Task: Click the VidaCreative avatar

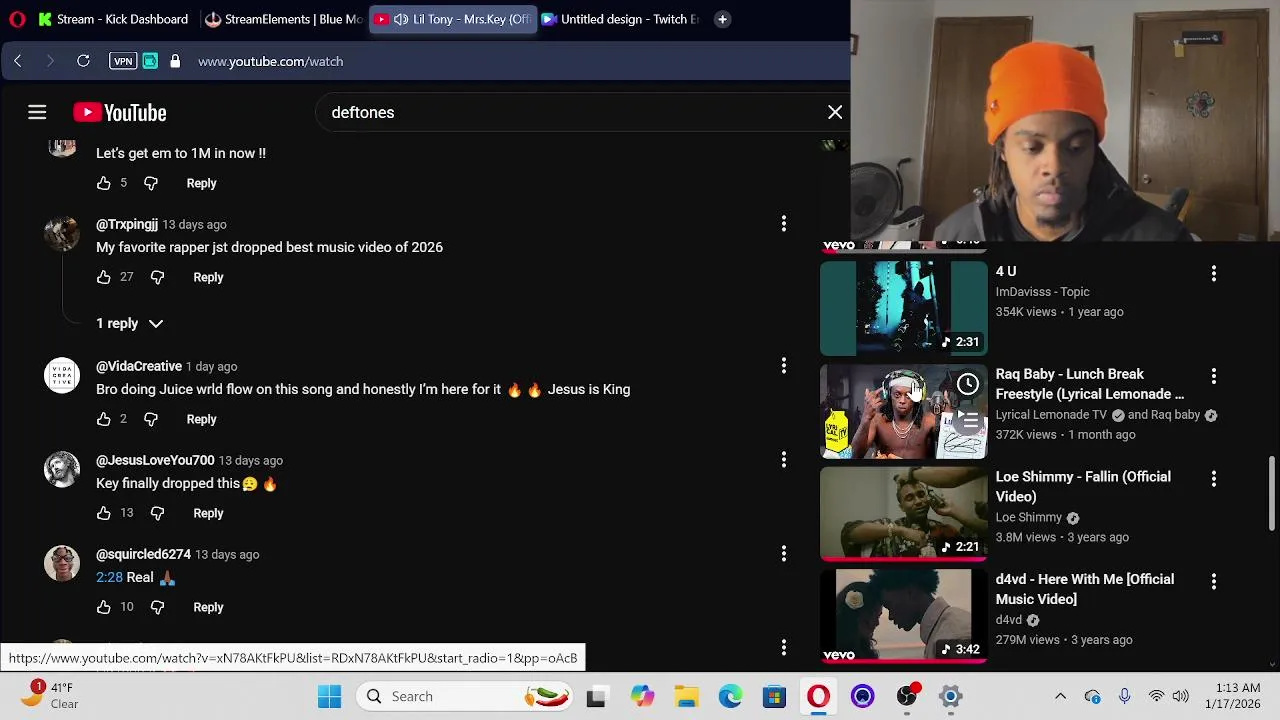Action: pos(62,376)
